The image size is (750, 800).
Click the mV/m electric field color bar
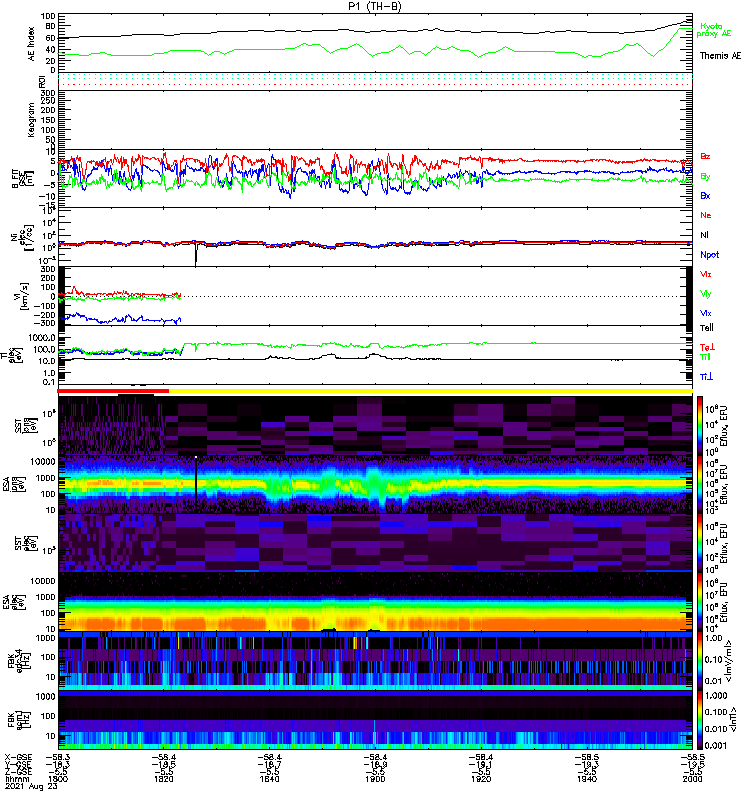coord(700,660)
